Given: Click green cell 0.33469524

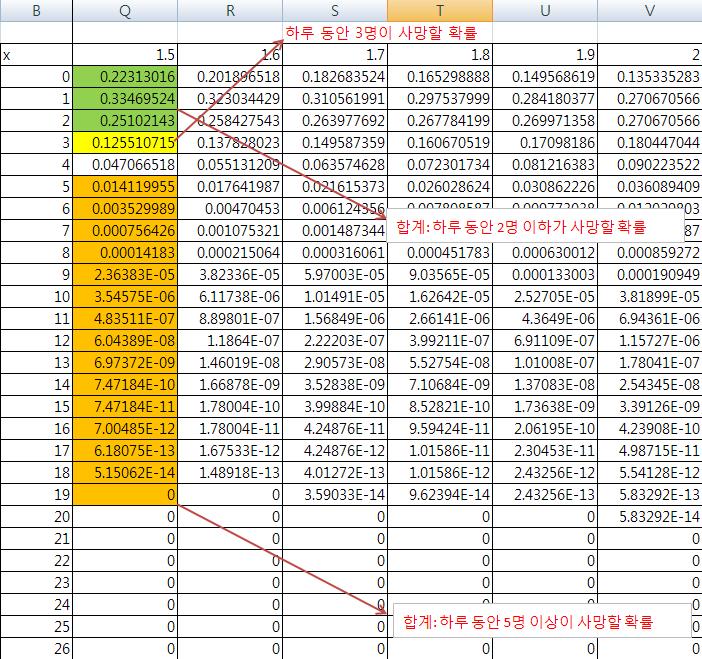Looking at the screenshot, I should [125, 98].
